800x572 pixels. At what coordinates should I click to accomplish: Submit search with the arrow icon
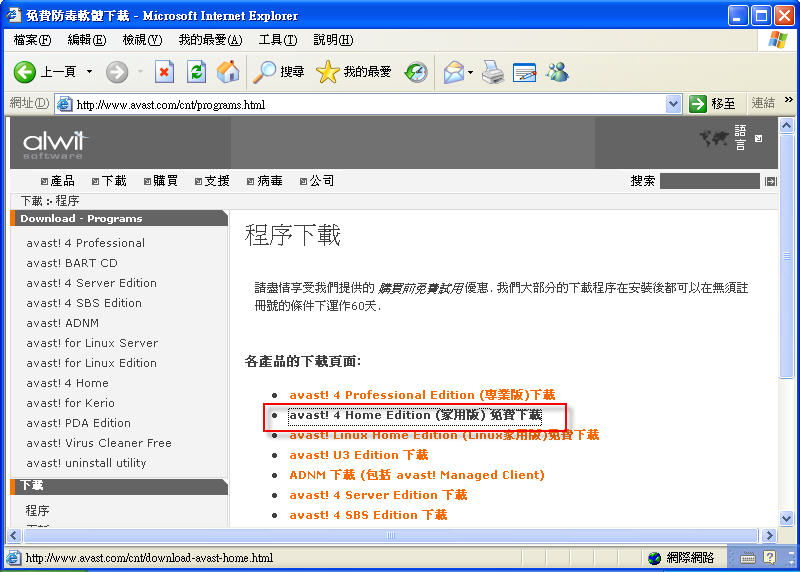coord(771,181)
